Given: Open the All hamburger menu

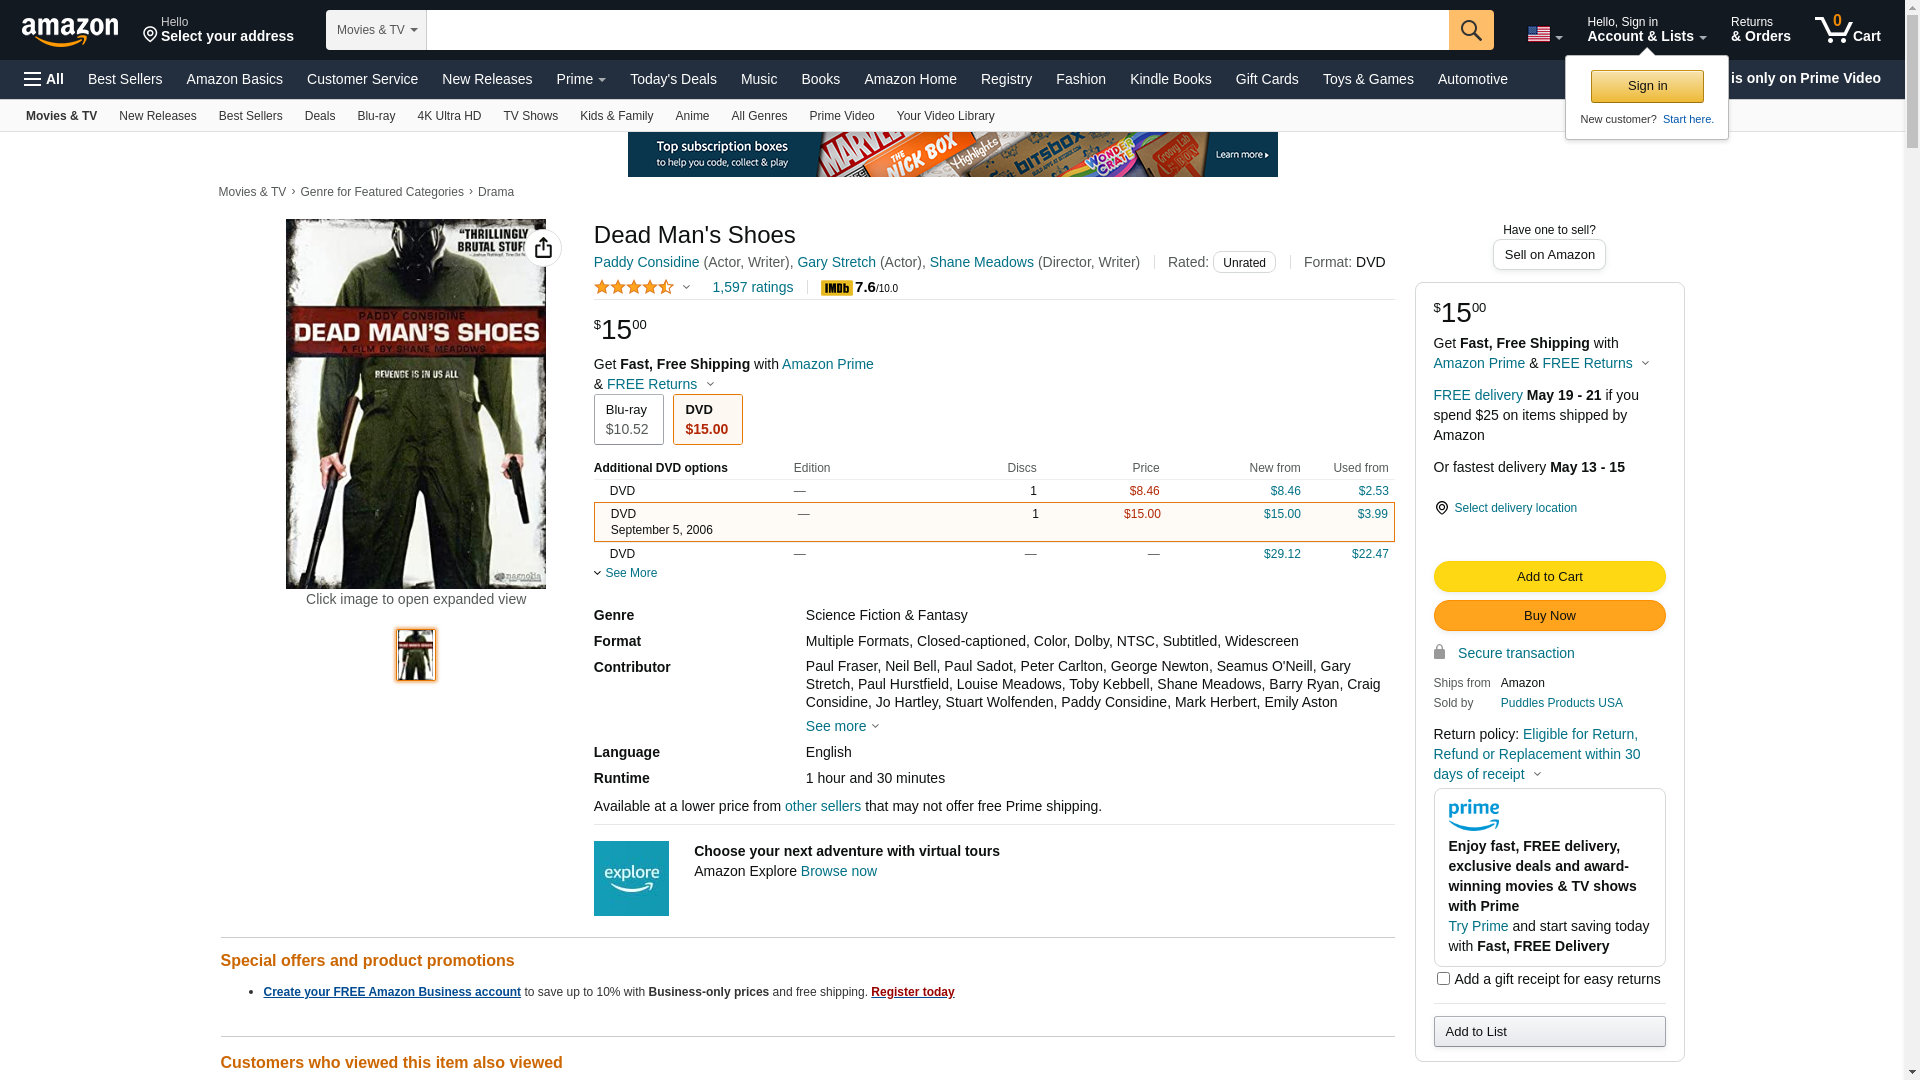Looking at the screenshot, I should point(44,79).
